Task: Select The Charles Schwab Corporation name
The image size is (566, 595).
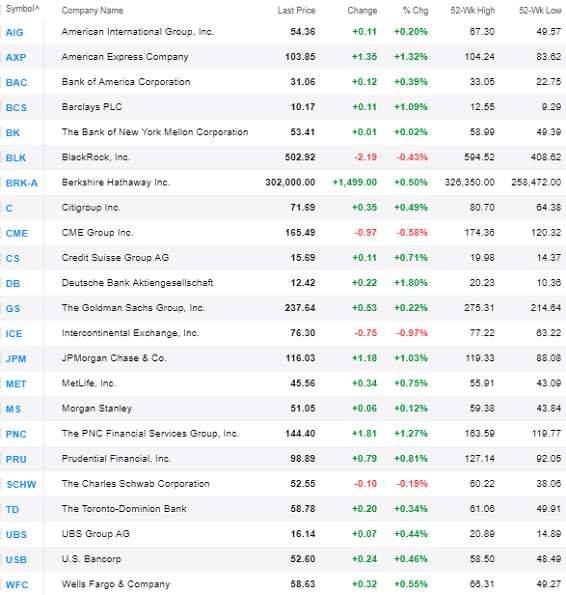Action: coord(135,483)
